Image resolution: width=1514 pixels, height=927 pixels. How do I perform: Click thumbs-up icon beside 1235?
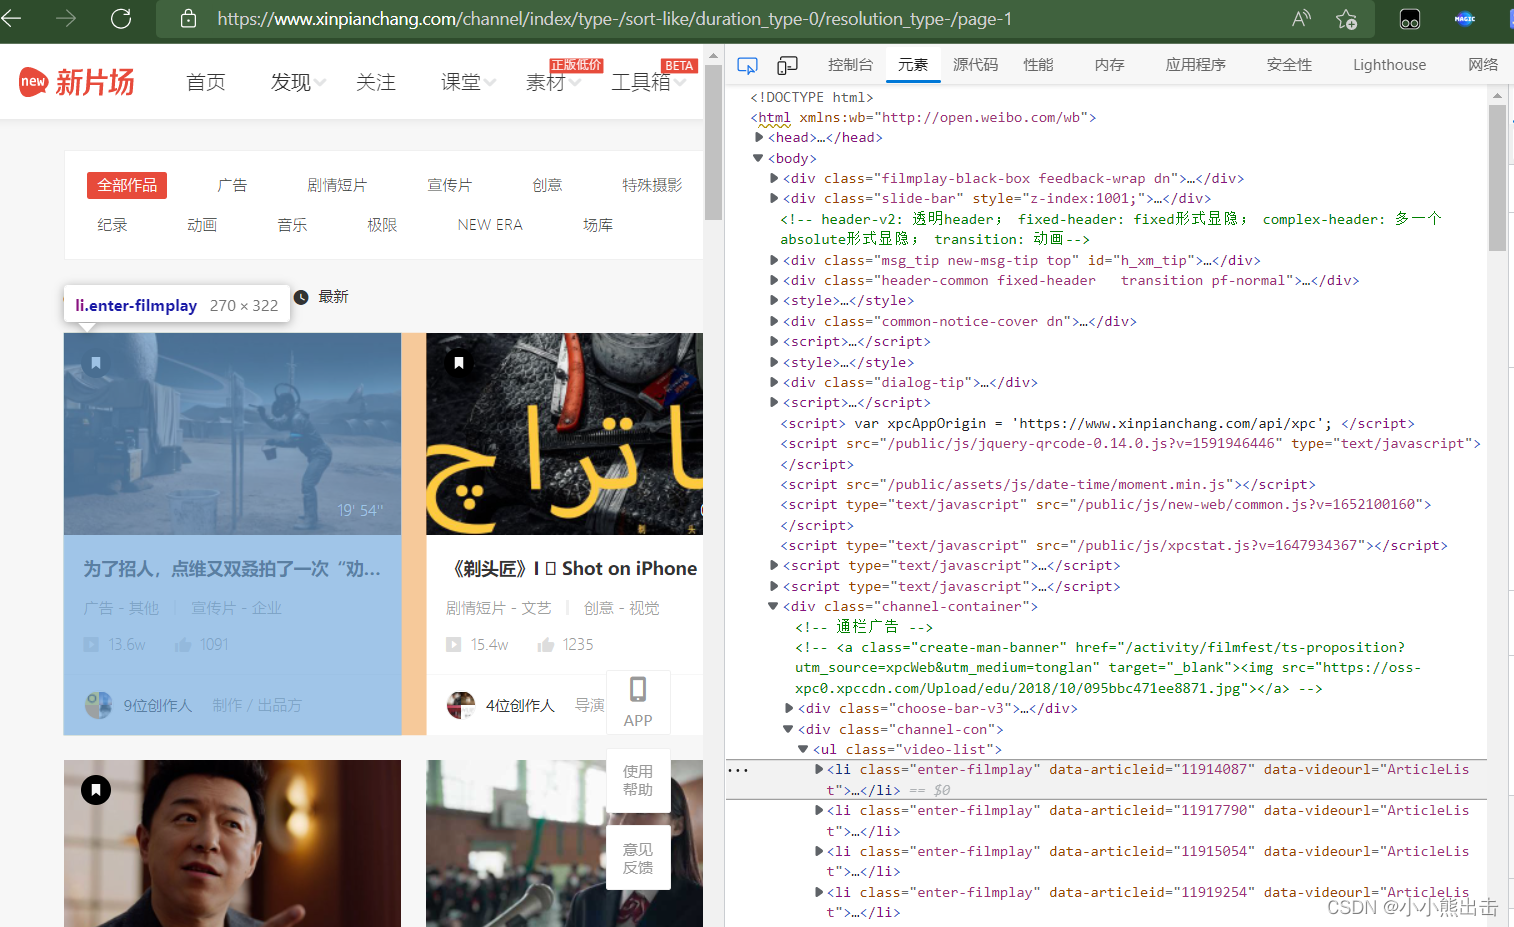[546, 645]
